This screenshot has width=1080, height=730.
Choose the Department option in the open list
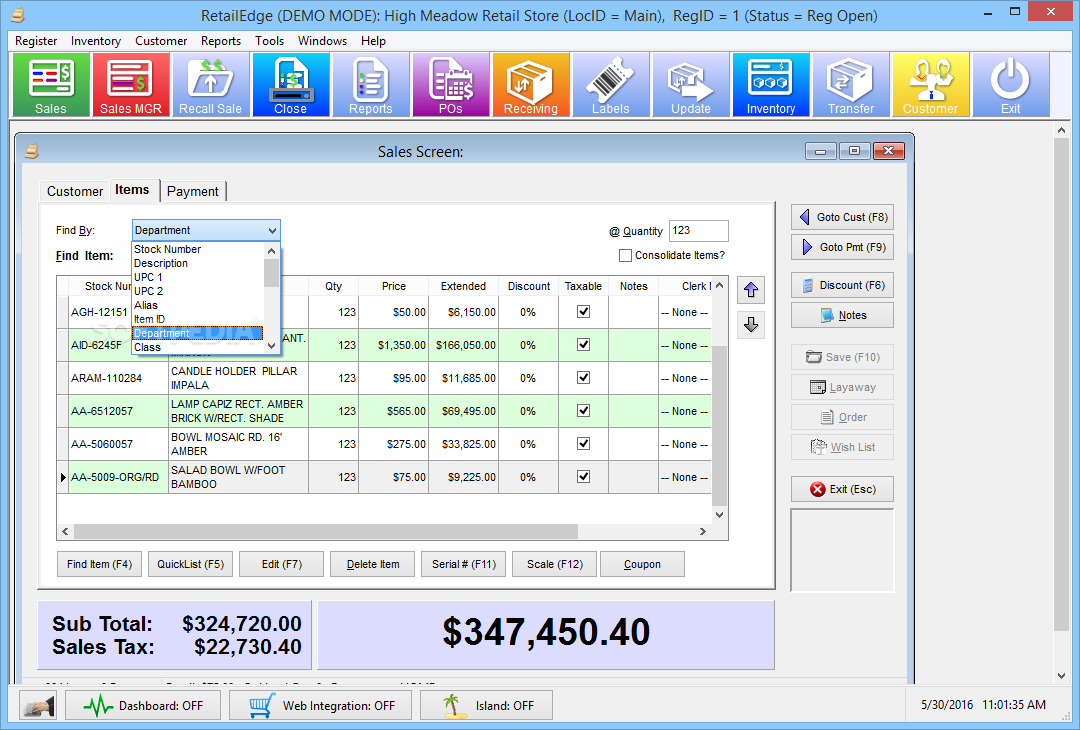[198, 333]
